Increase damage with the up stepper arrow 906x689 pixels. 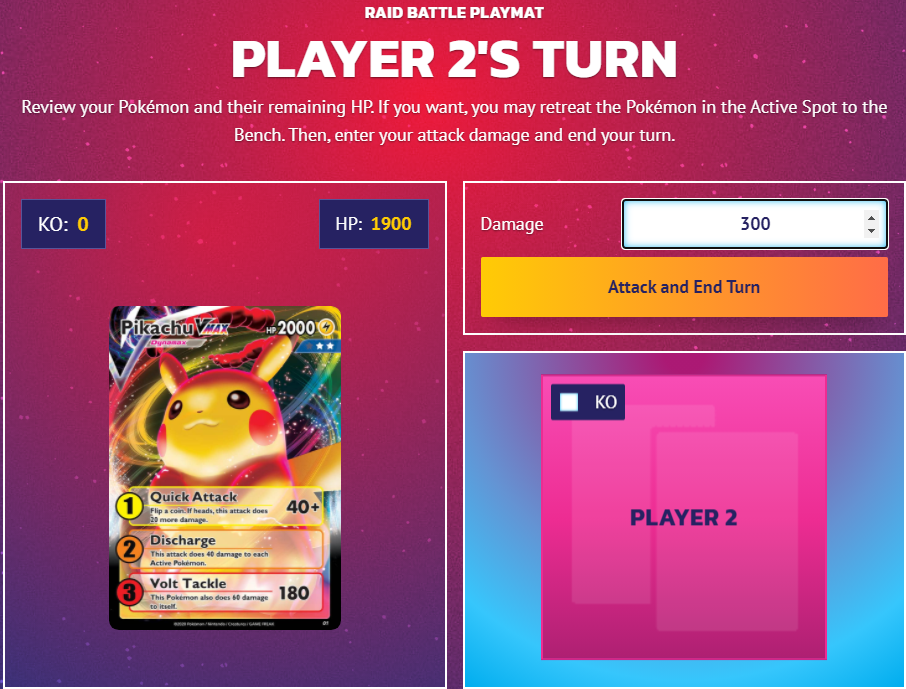(x=871, y=218)
